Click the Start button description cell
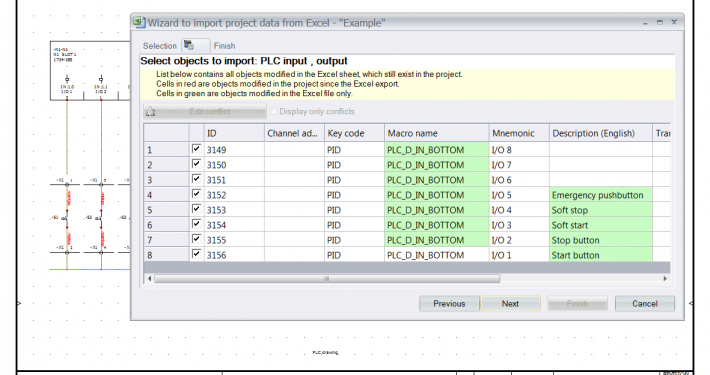Screen dimensions: 710x375 601,255
